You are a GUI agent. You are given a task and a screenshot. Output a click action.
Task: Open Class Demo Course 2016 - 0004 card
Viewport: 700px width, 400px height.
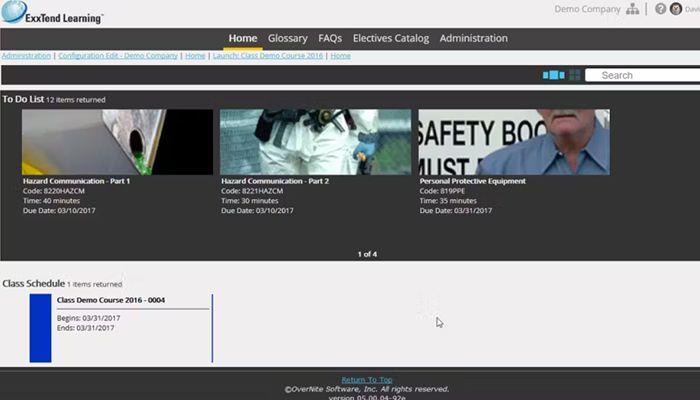(120, 327)
